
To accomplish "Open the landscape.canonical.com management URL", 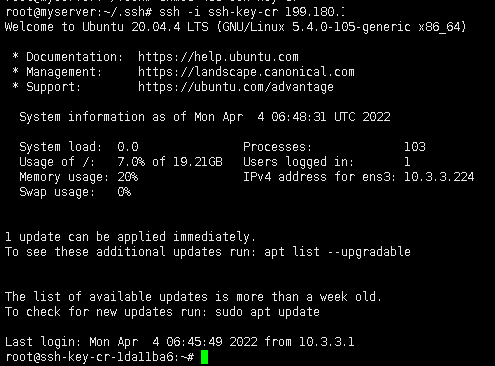I will point(246,72).
